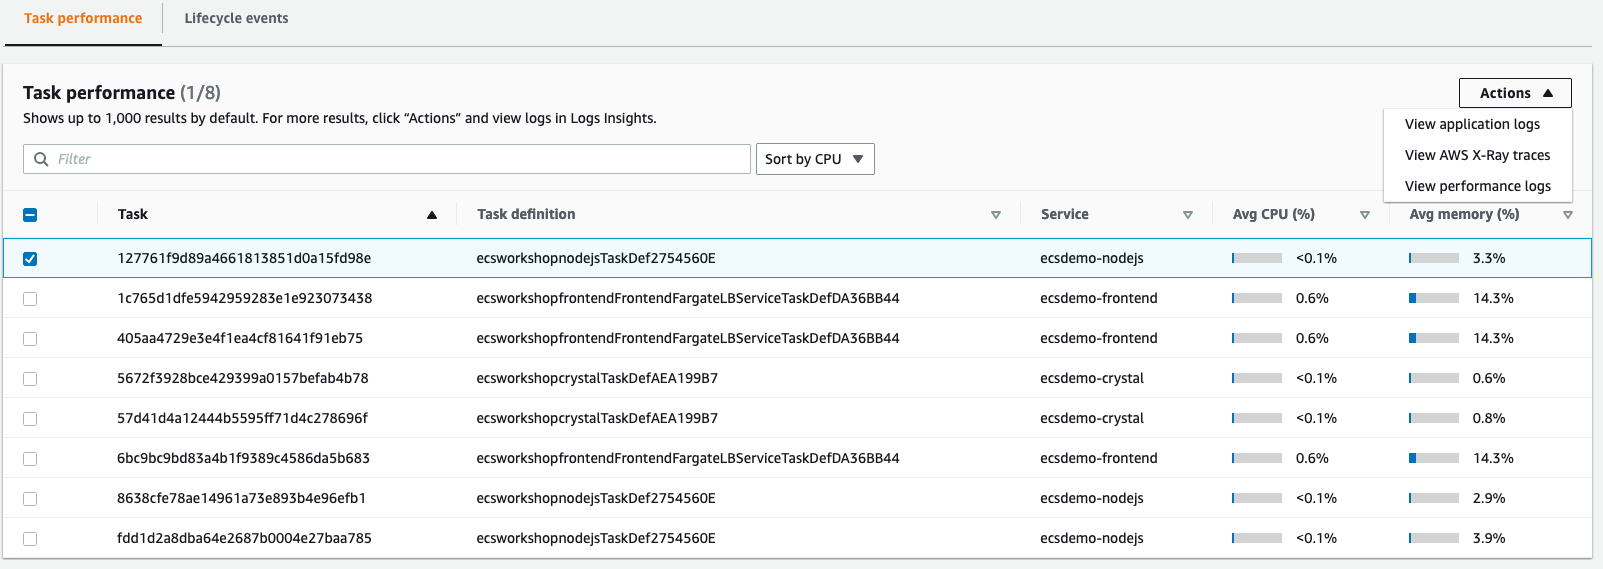Click 3.9% memory value for fdd1d2a8dba6
The image size is (1603, 569).
pos(1489,538)
